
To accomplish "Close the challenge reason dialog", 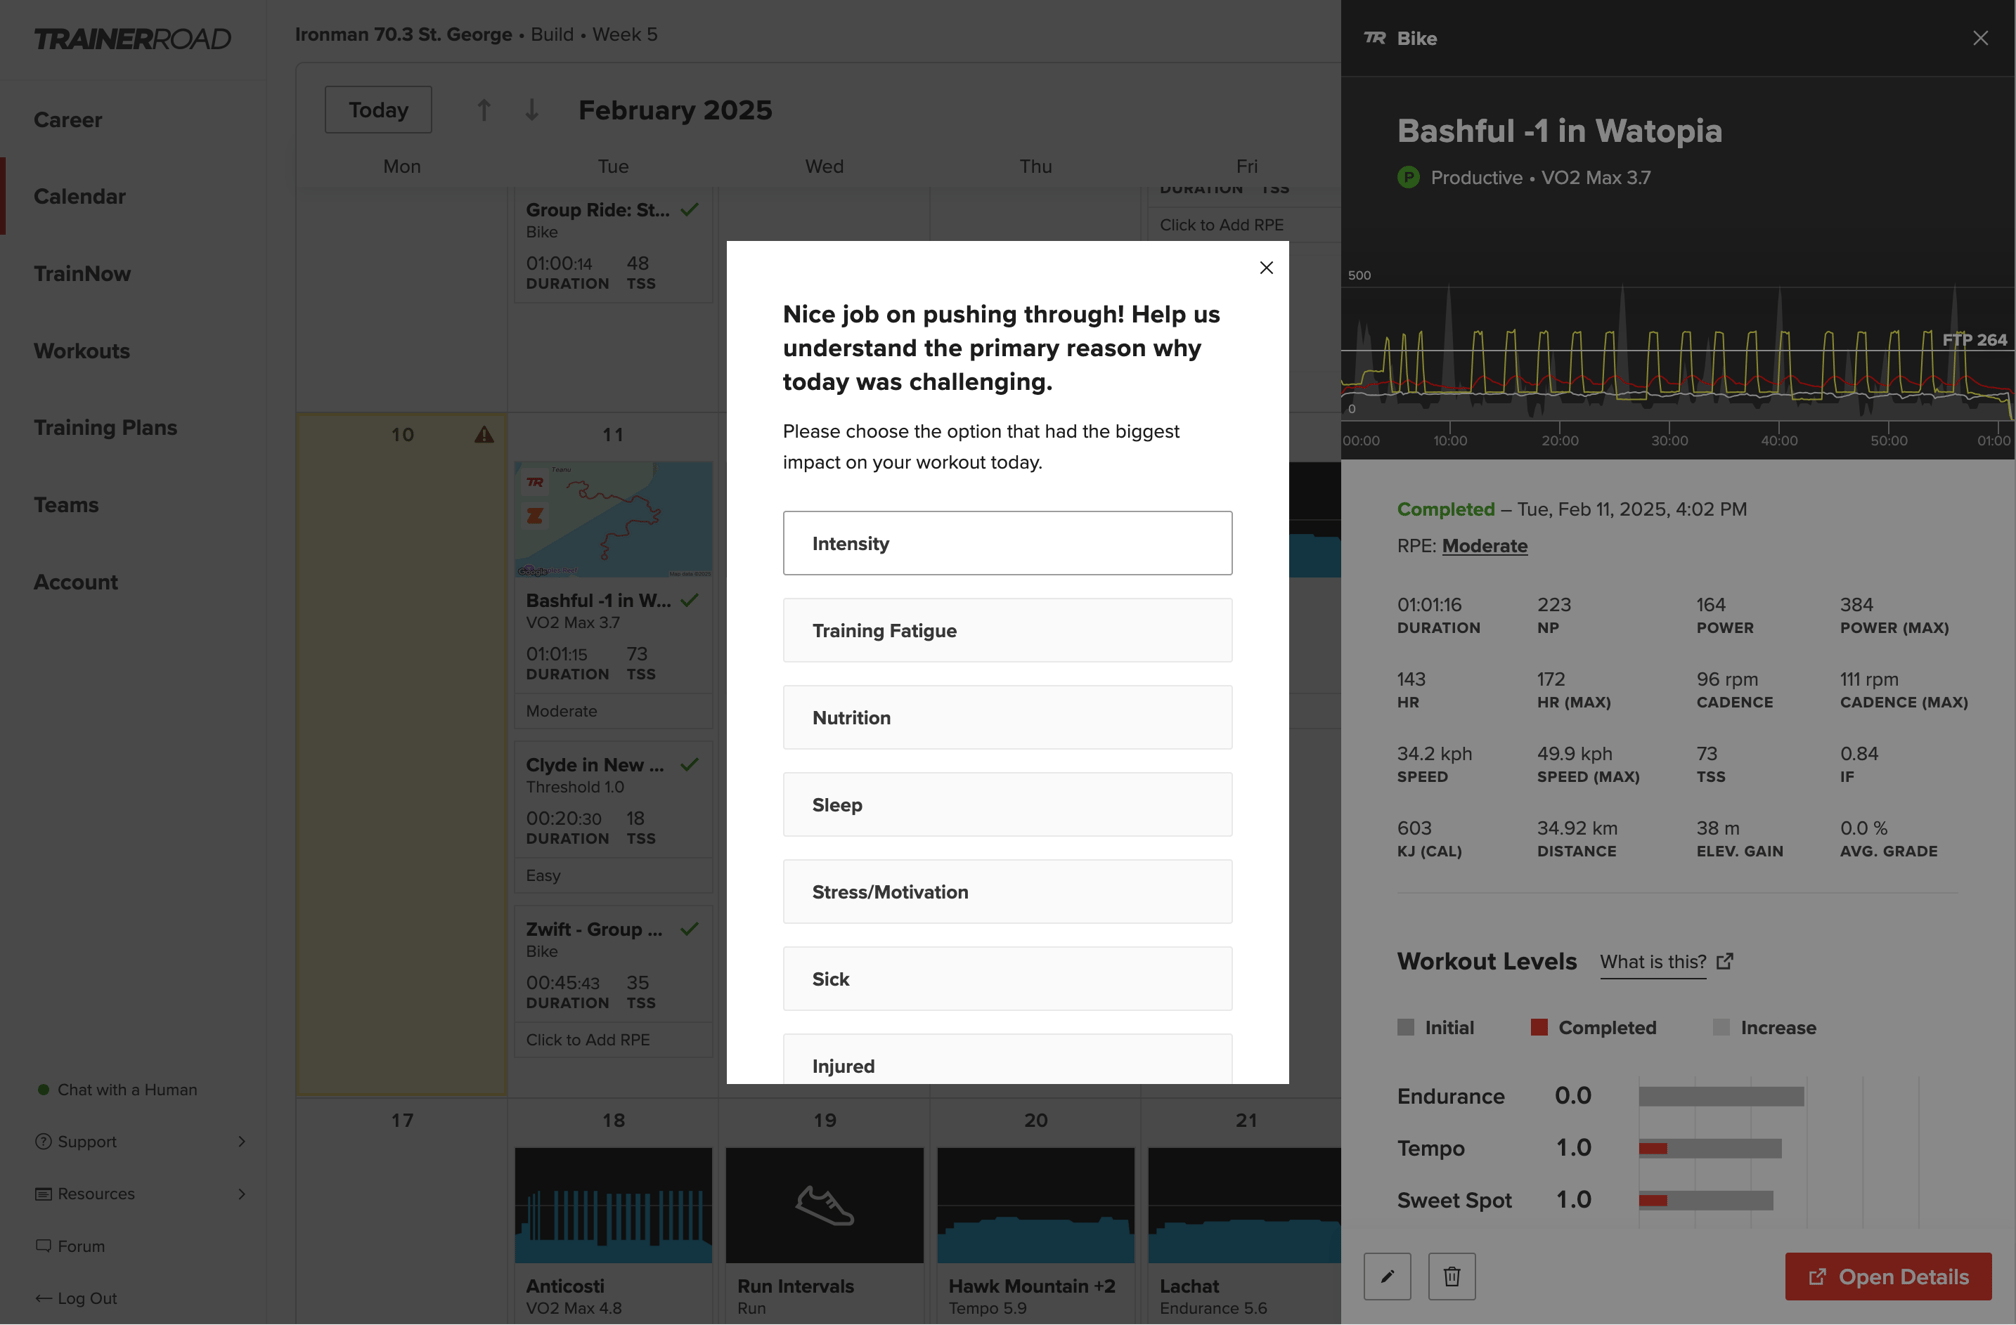I will [x=1266, y=268].
